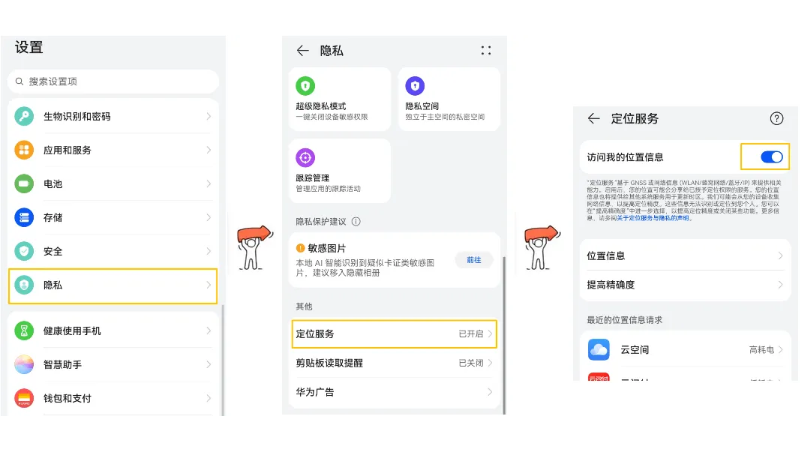Click the info icon beside 隐私保护建议
Viewport: 800px width, 450px height.
356,221
